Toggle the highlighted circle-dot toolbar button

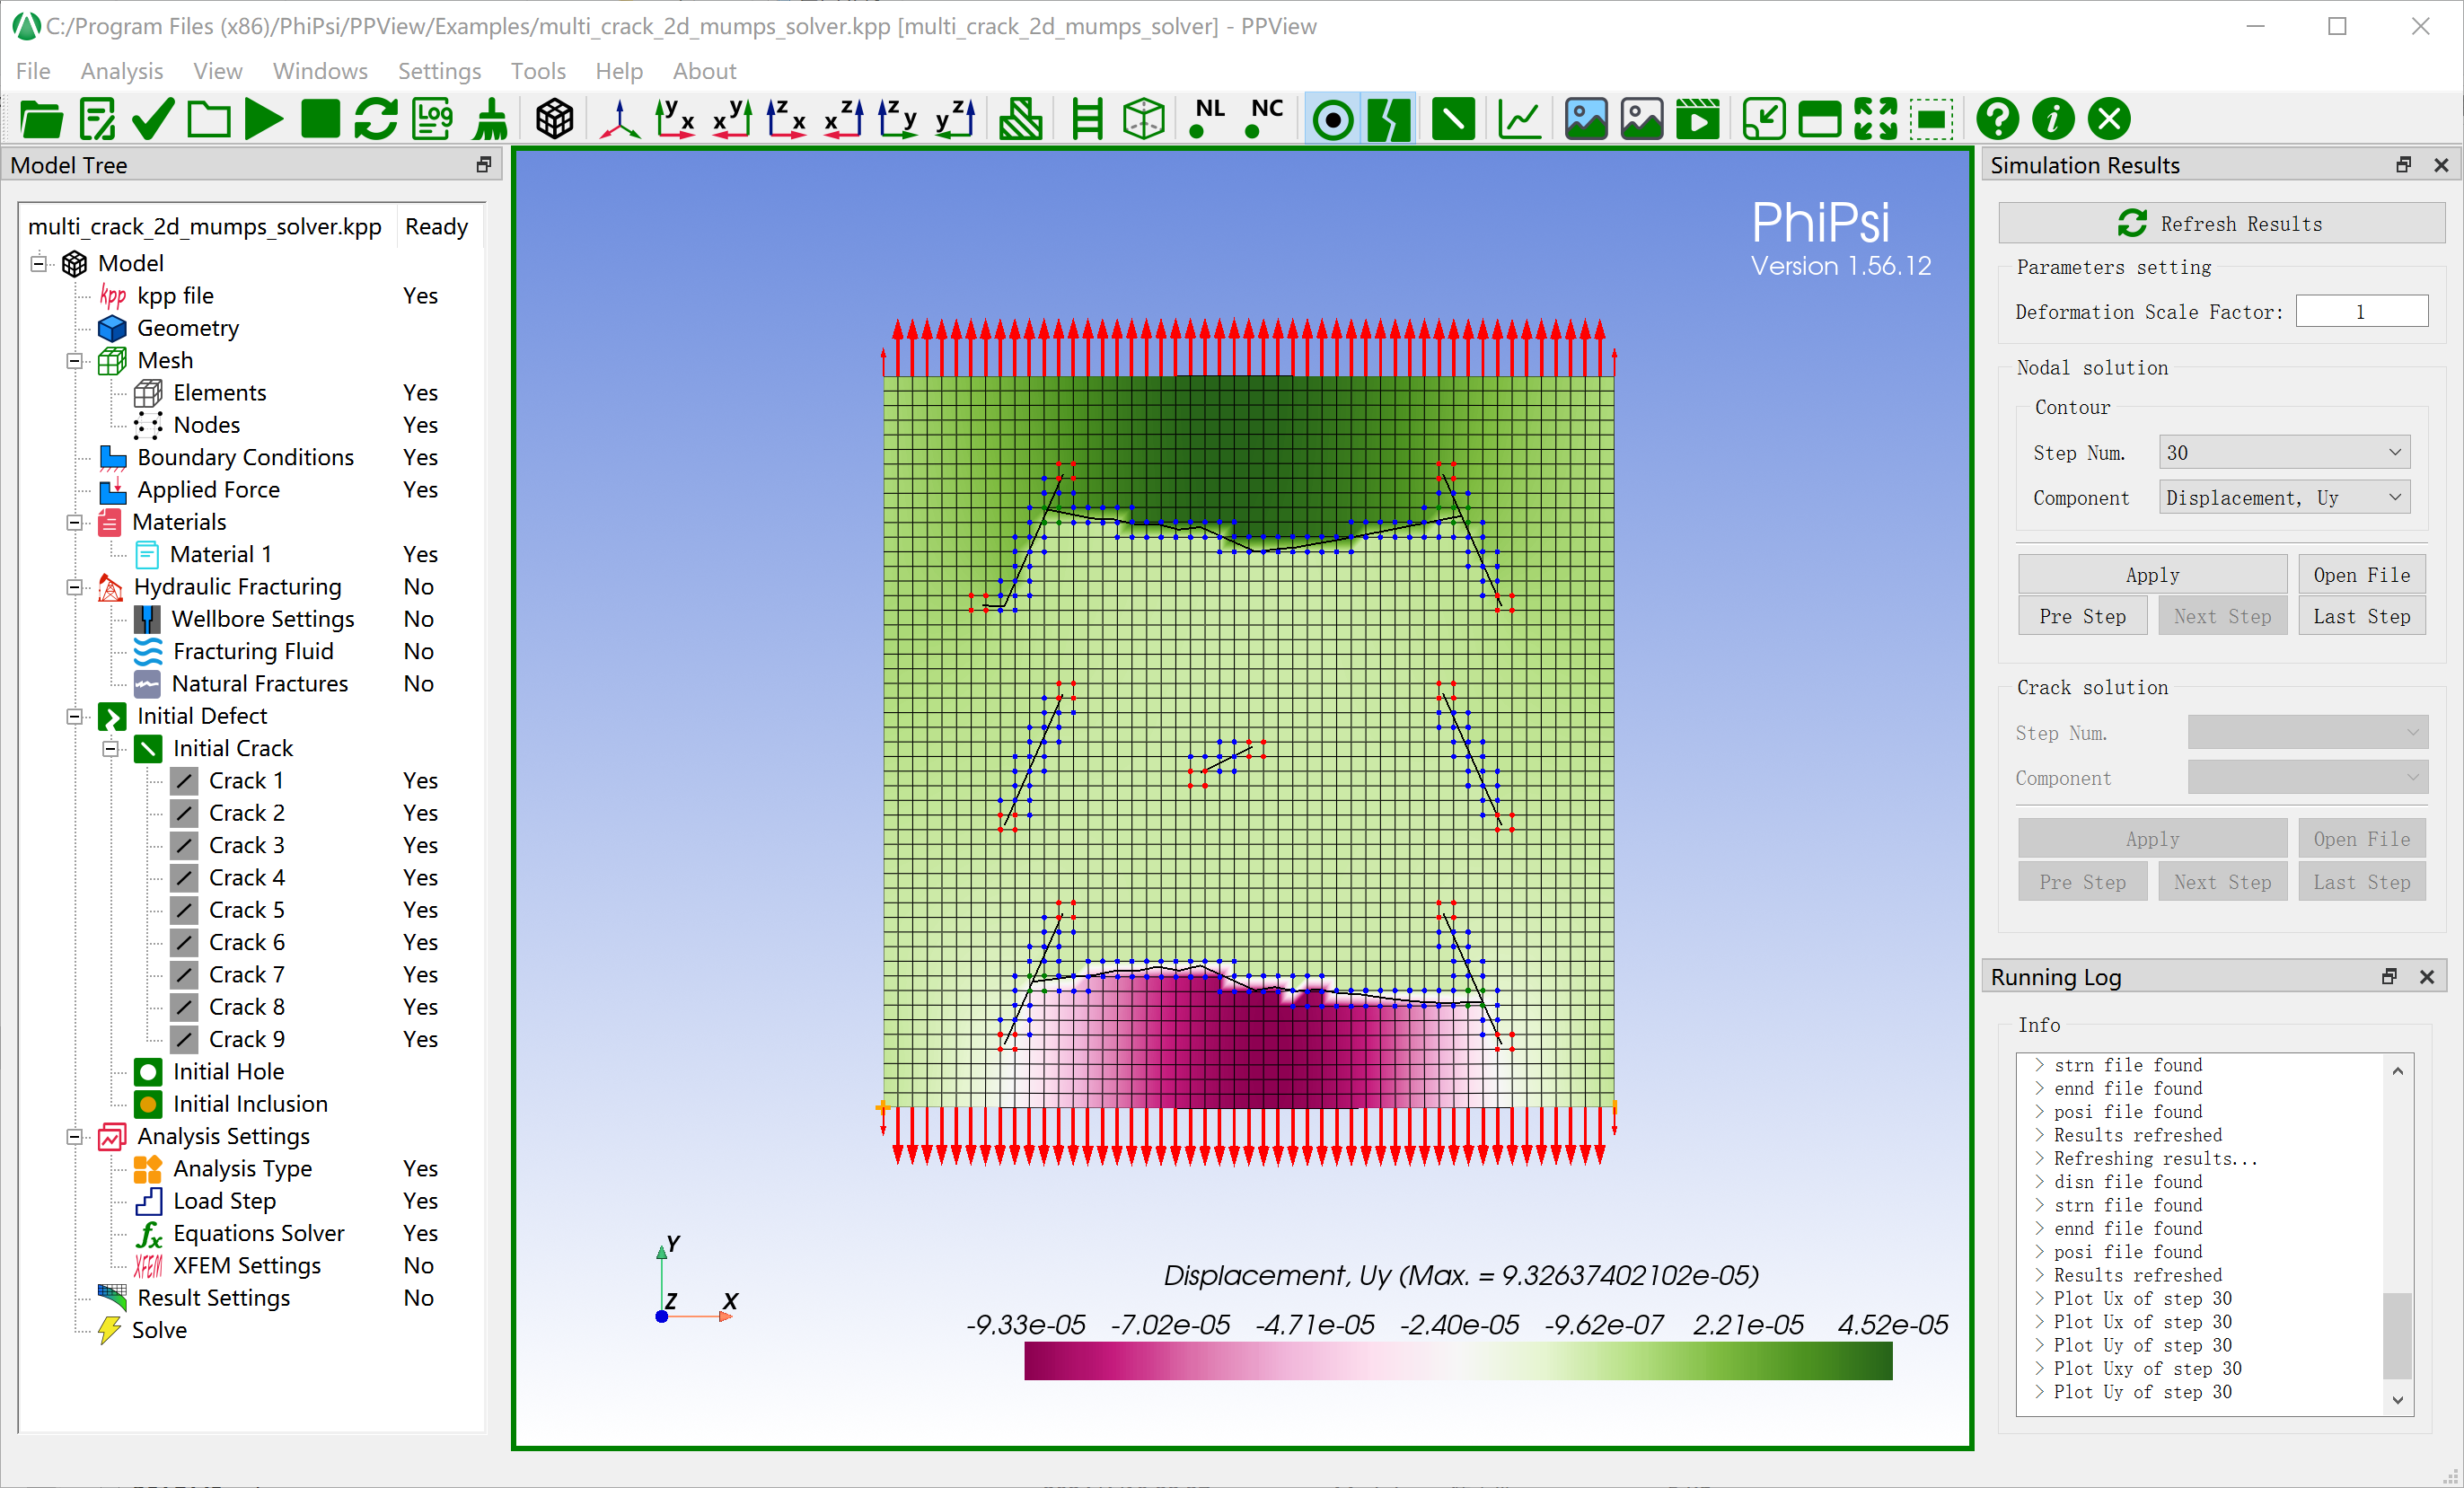[1332, 119]
